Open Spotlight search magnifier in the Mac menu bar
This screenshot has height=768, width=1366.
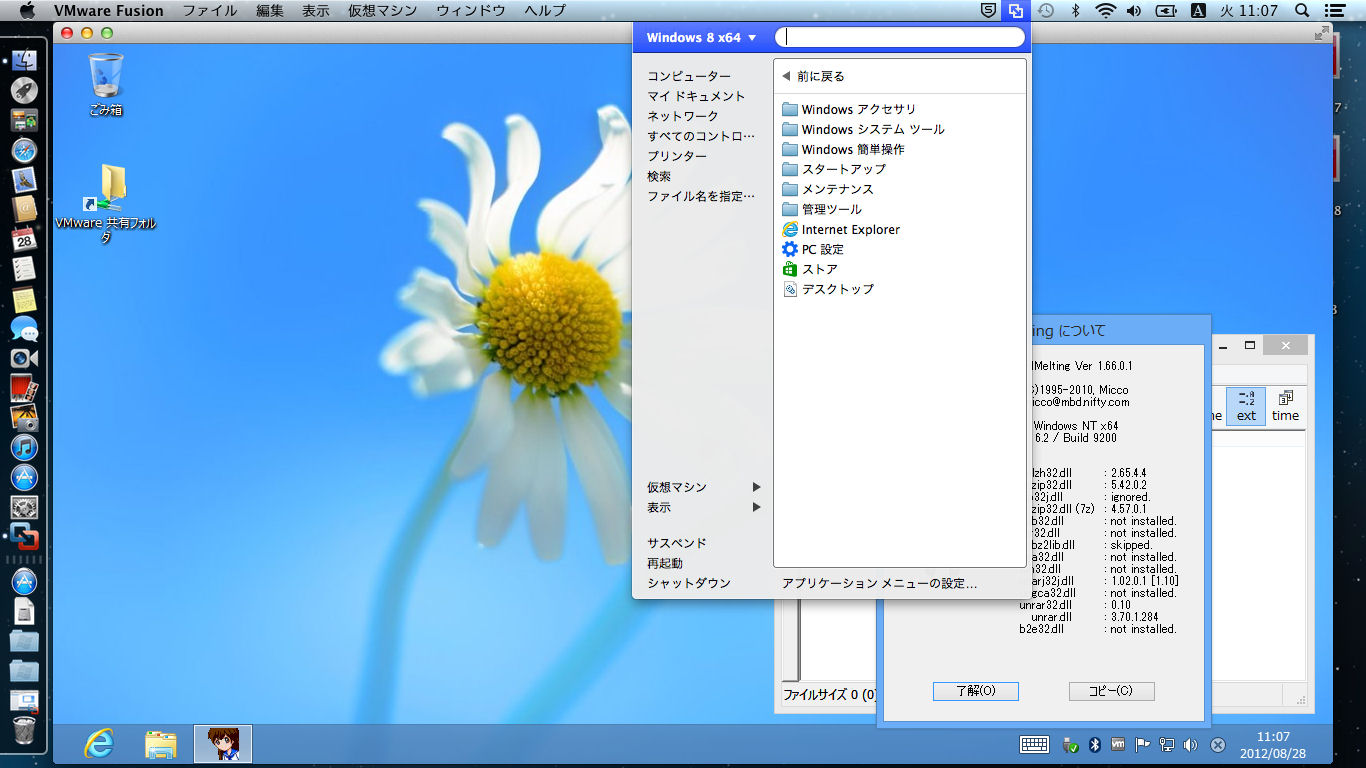click(x=1302, y=11)
